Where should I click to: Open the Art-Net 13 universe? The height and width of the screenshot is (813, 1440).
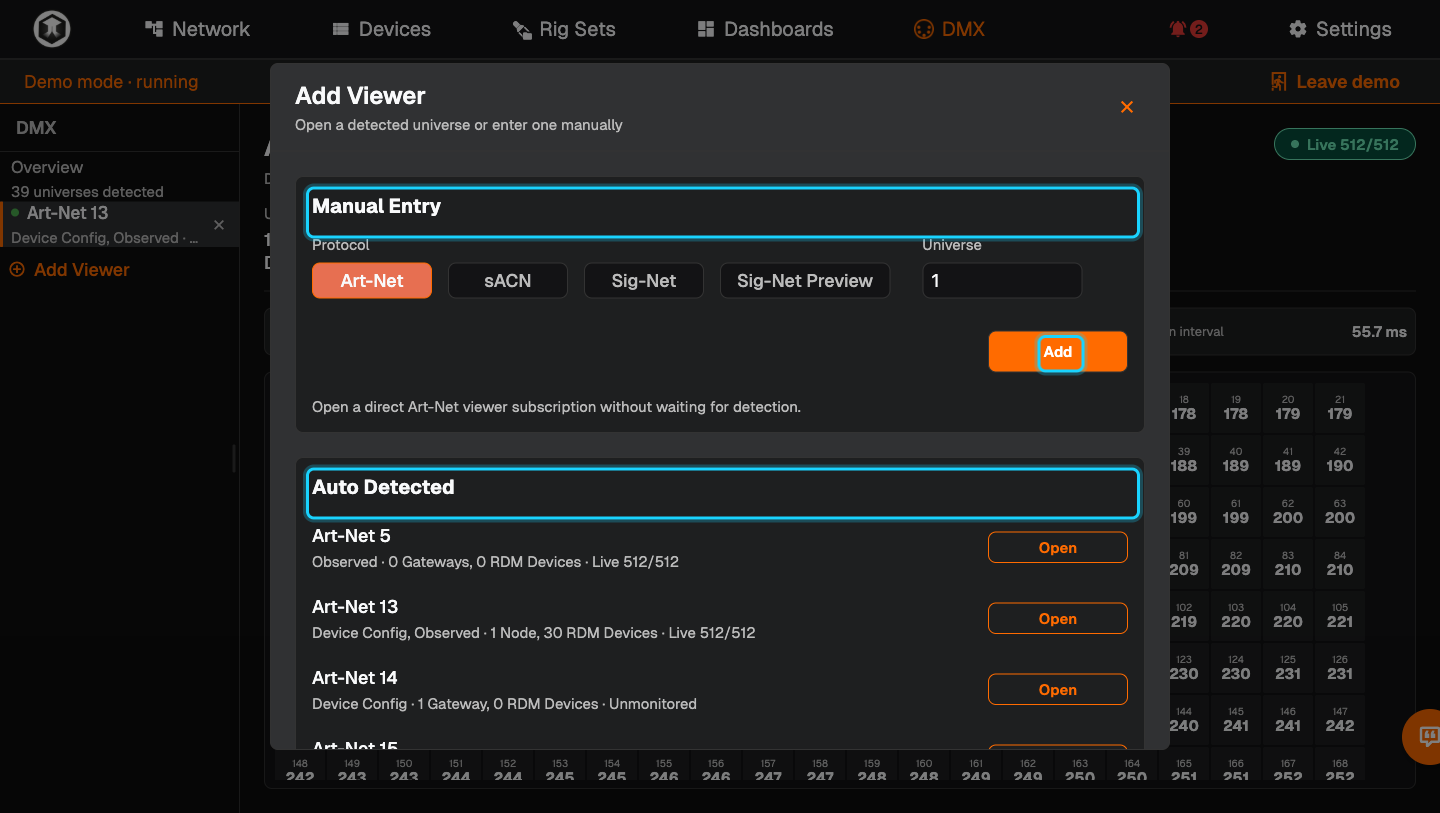tap(1058, 619)
